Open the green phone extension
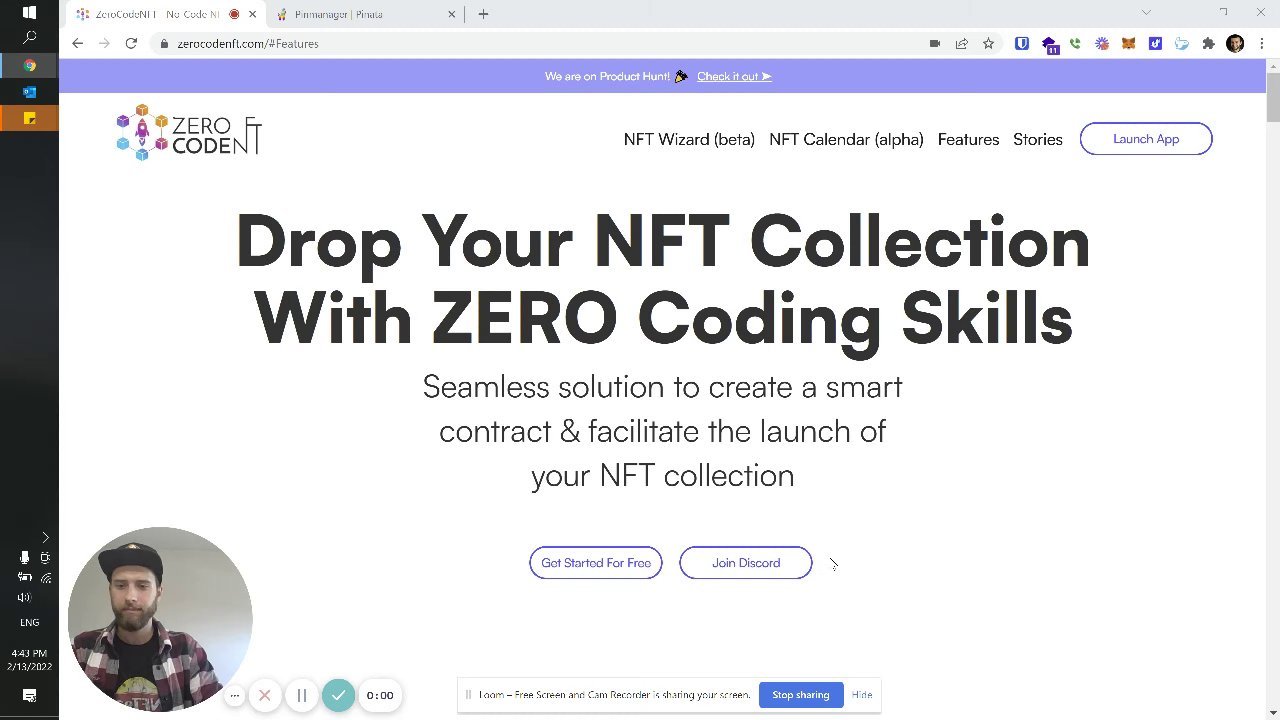The width and height of the screenshot is (1280, 720). (x=1075, y=43)
